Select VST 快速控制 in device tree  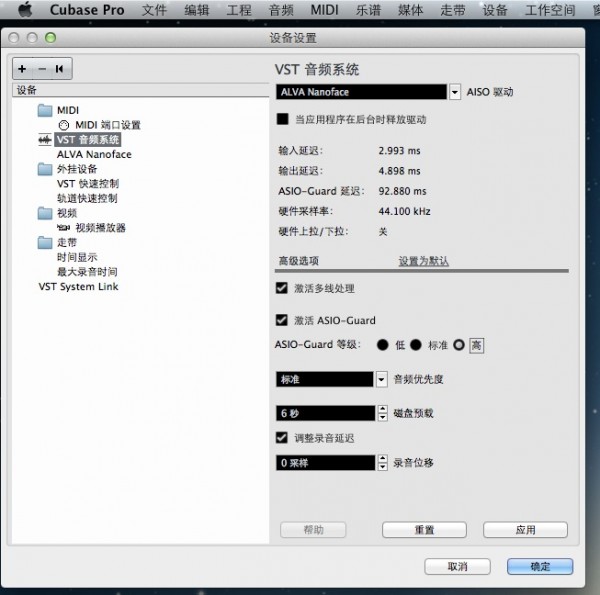click(88, 184)
